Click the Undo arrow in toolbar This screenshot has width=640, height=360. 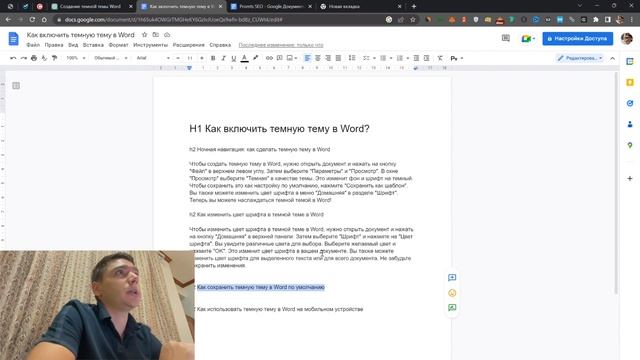pos(13,58)
